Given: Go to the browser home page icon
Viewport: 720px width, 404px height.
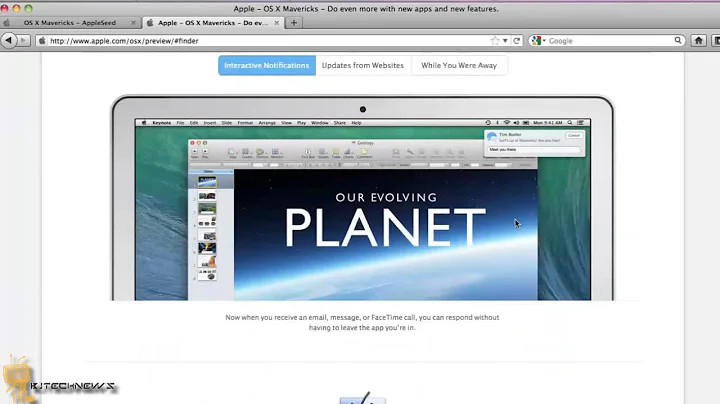Looking at the screenshot, I should 698,41.
